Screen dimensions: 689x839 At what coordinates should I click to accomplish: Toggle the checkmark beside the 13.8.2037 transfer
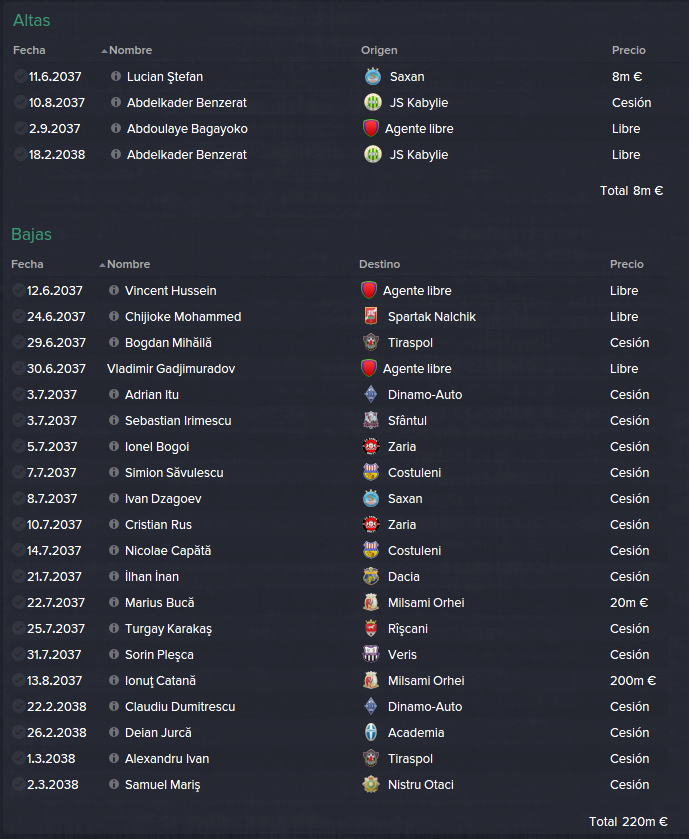pos(19,680)
